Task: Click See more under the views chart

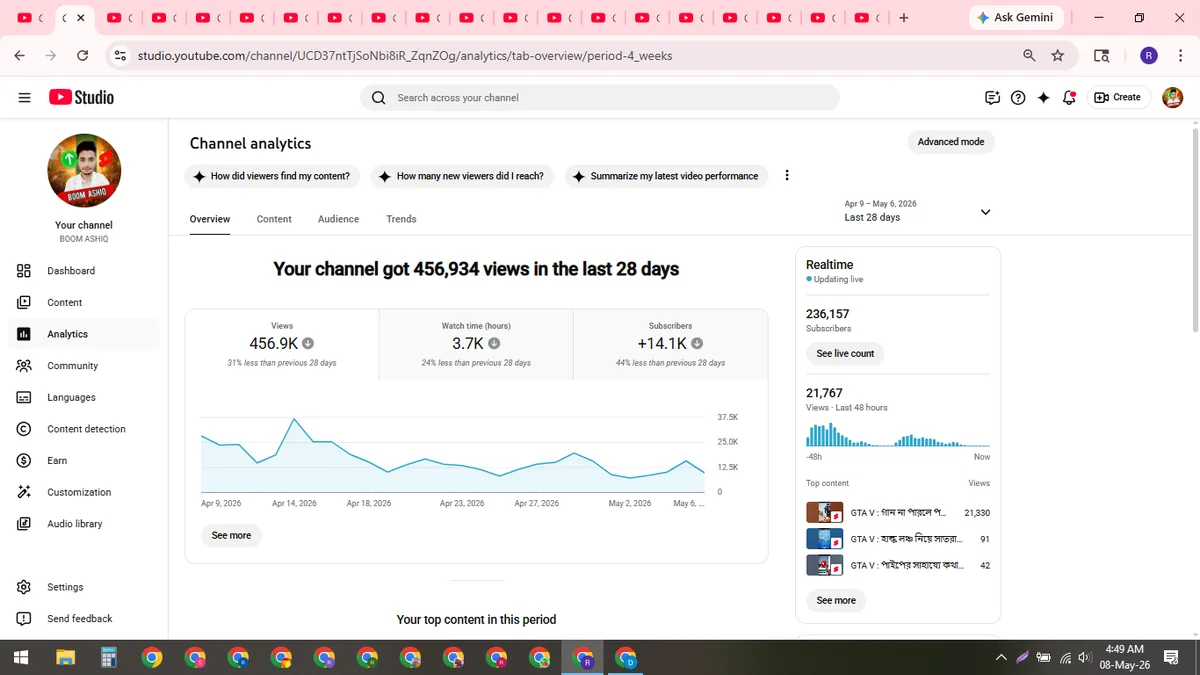Action: pos(231,536)
